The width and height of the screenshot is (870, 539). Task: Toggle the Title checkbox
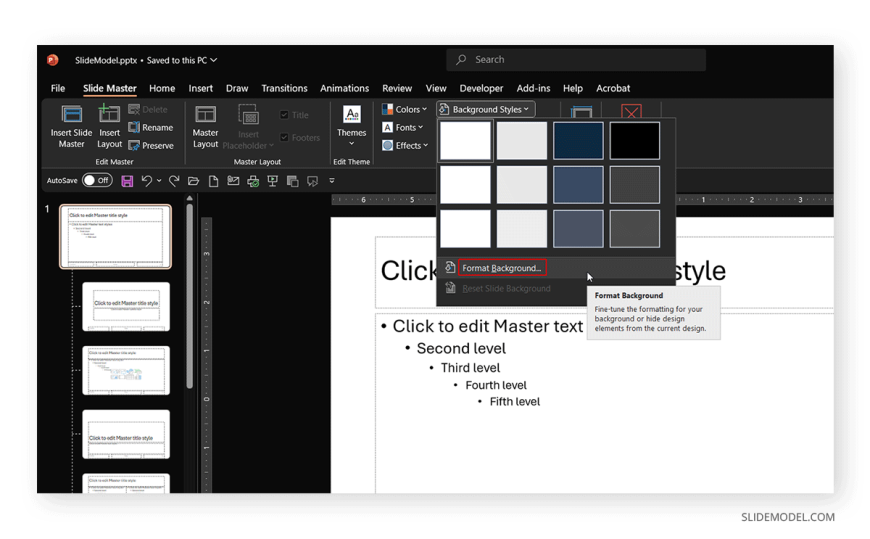[284, 115]
